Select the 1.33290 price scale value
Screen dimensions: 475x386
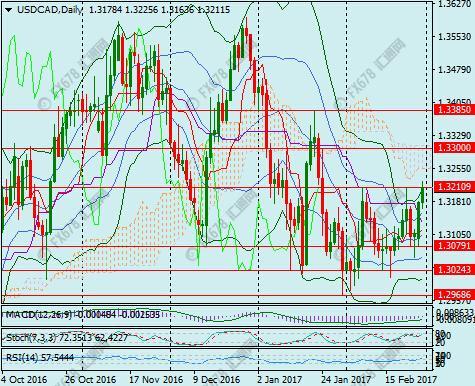tap(455, 136)
